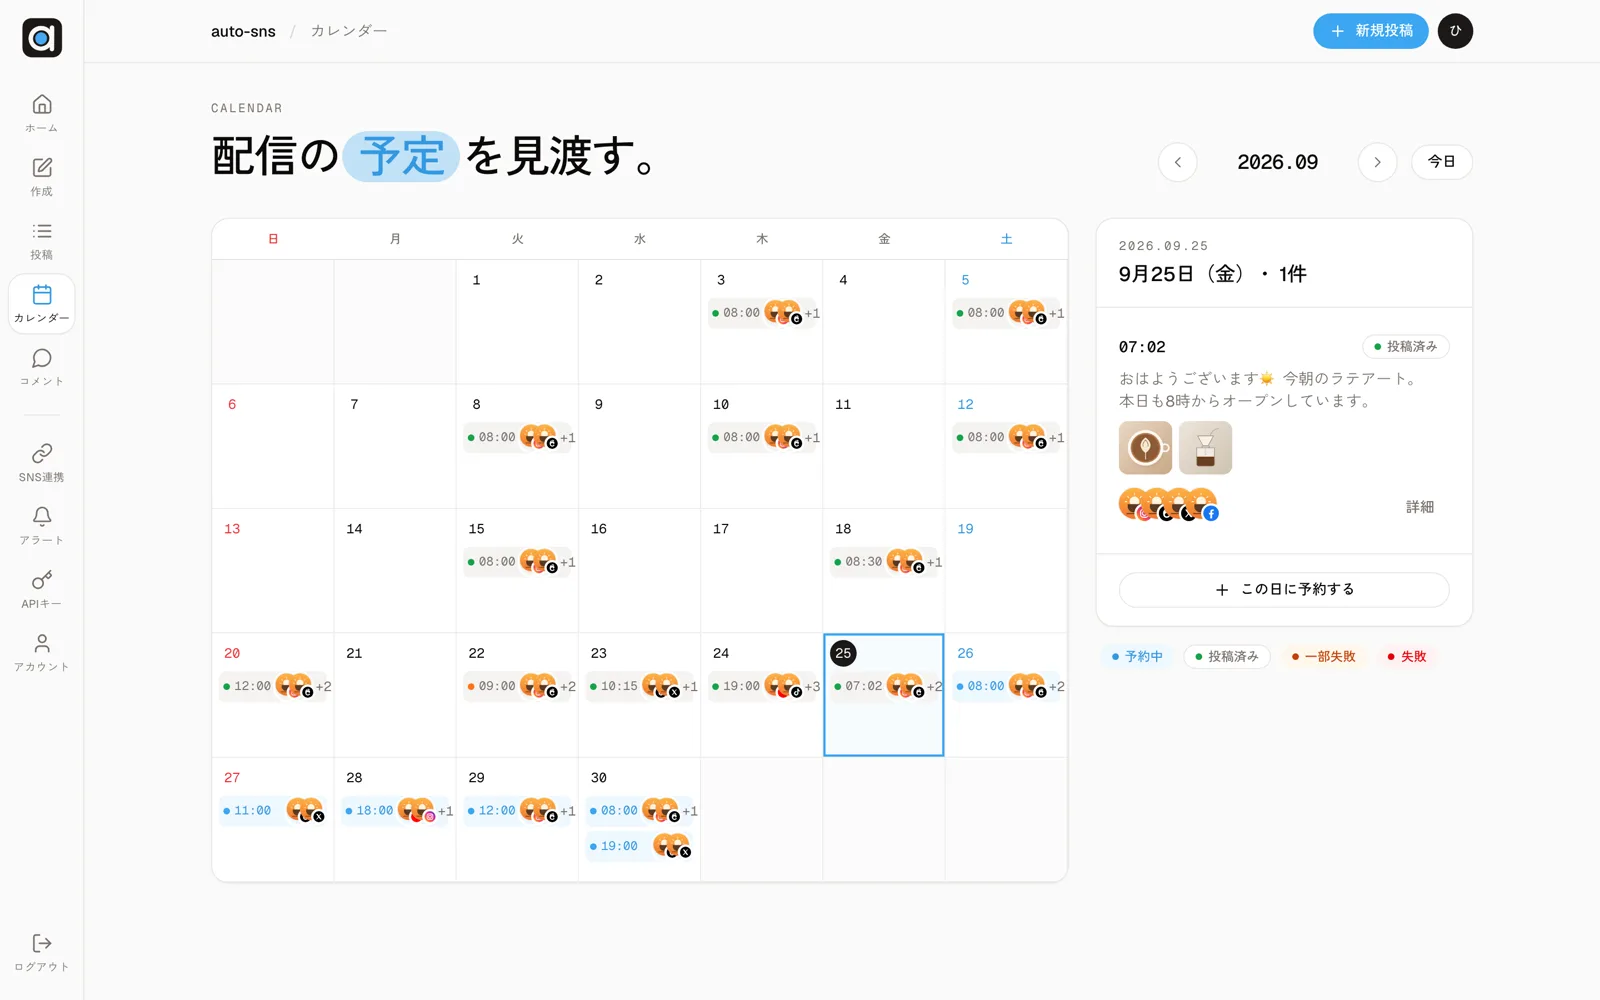Toggle the 失敗 status filter chip
1600x1000 pixels.
[1406, 657]
